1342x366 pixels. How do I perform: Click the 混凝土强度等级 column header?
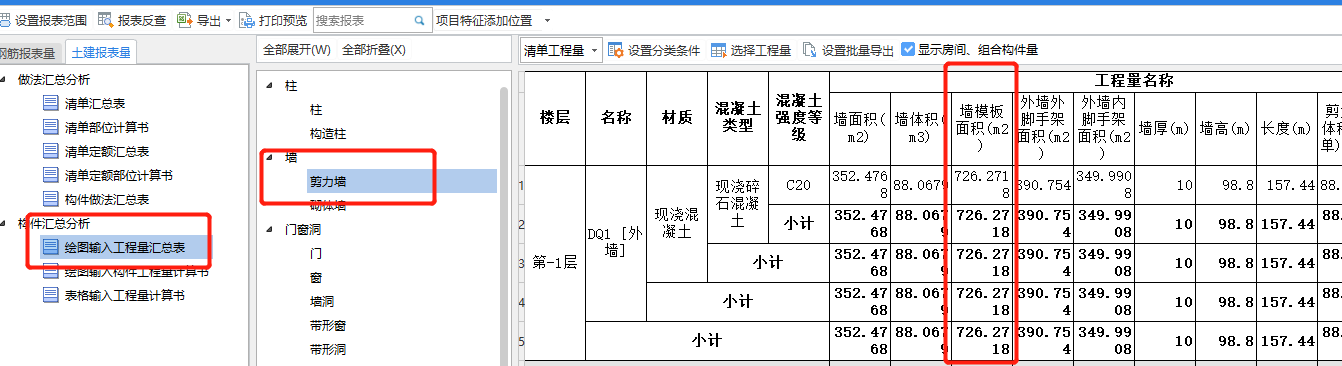(799, 118)
